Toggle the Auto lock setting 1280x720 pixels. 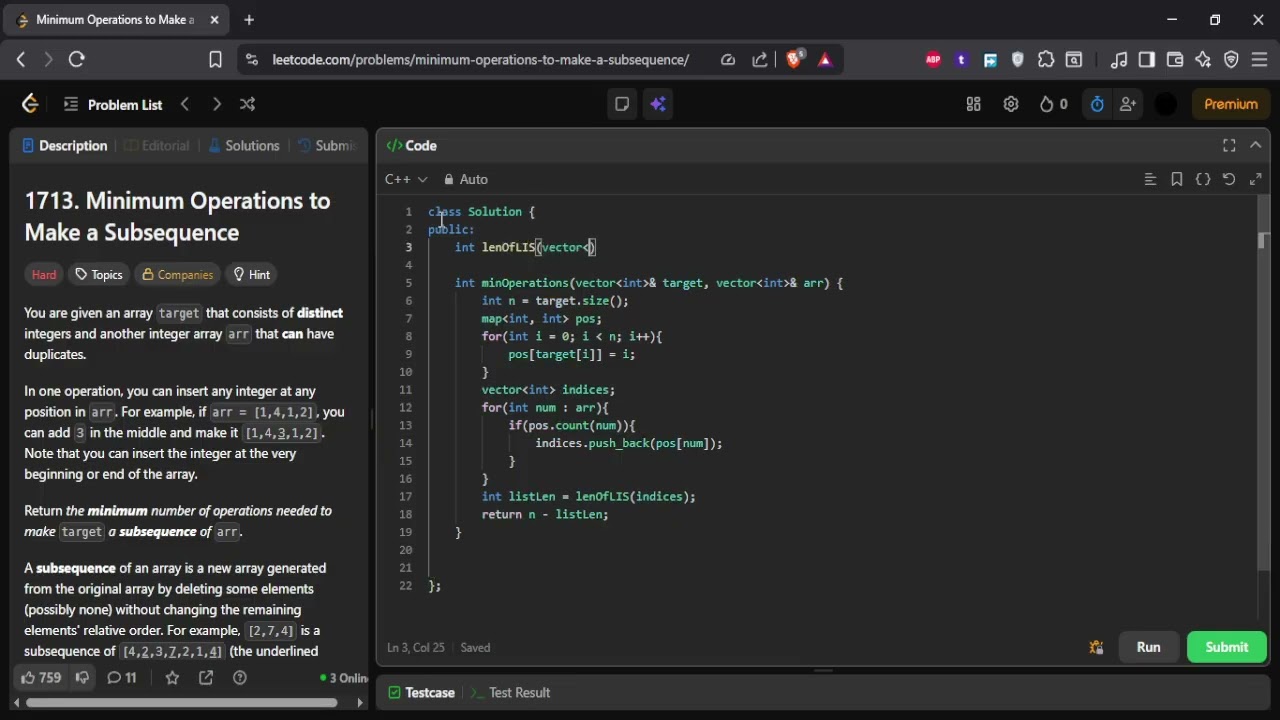[466, 179]
